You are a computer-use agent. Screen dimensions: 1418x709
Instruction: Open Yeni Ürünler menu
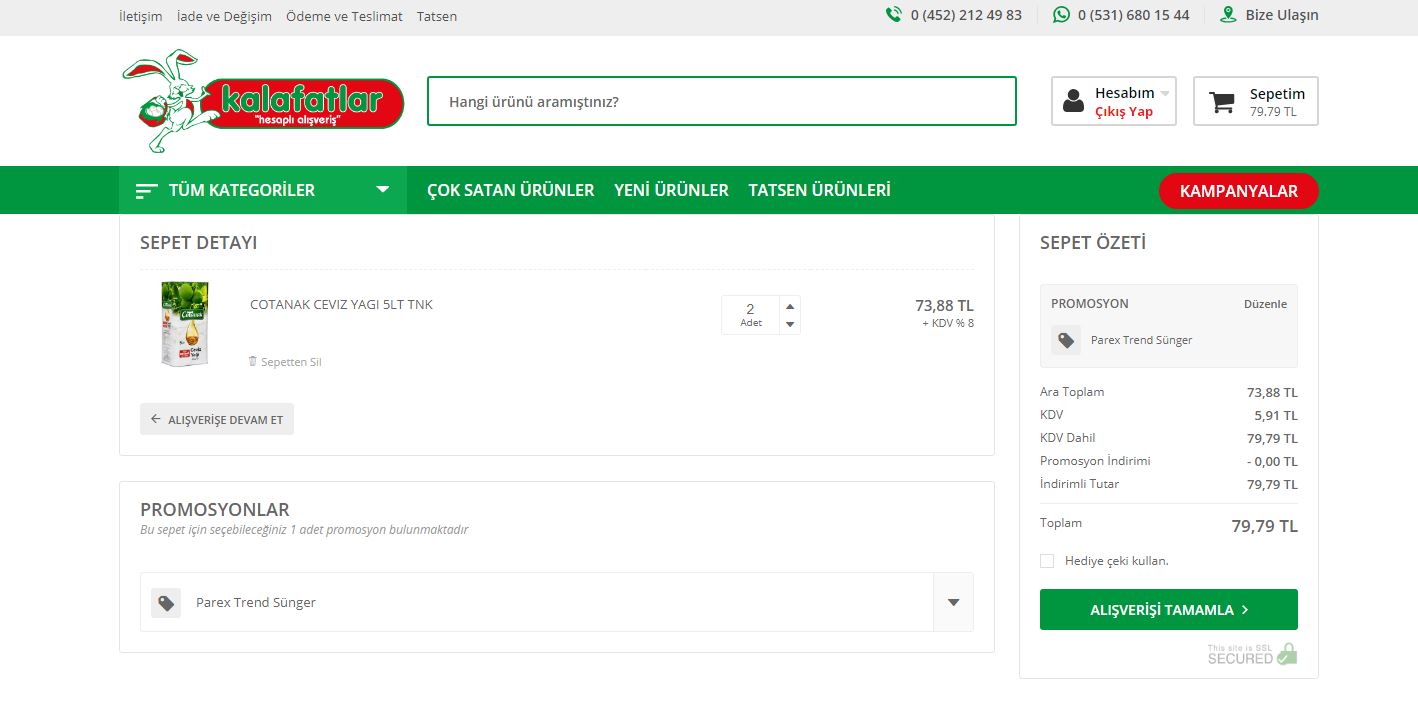pyautogui.click(x=672, y=190)
